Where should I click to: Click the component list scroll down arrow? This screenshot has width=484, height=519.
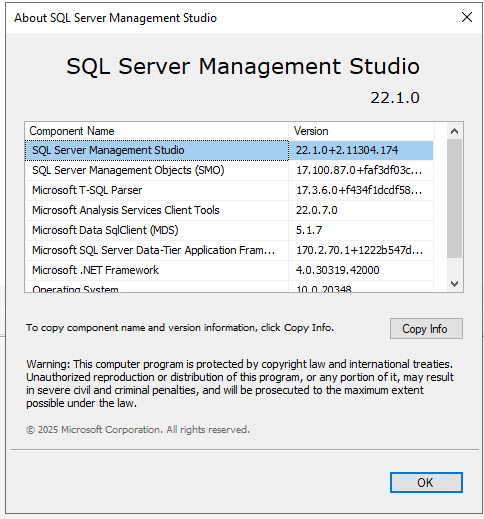tap(454, 284)
